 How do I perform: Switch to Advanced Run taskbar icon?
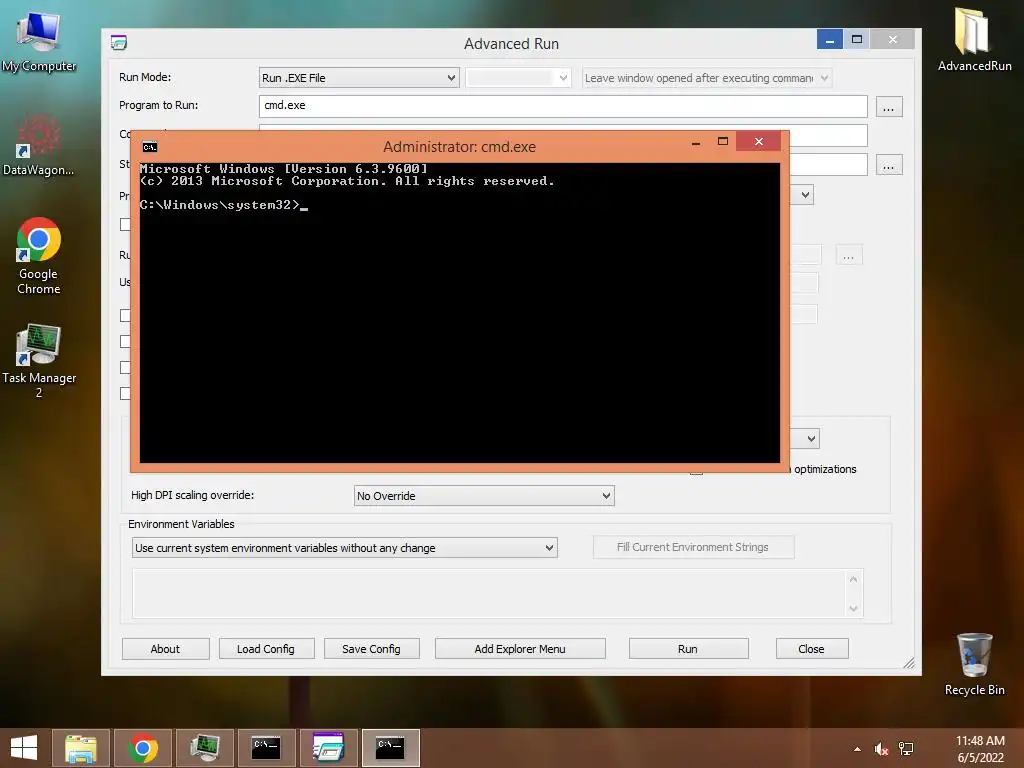tap(328, 748)
